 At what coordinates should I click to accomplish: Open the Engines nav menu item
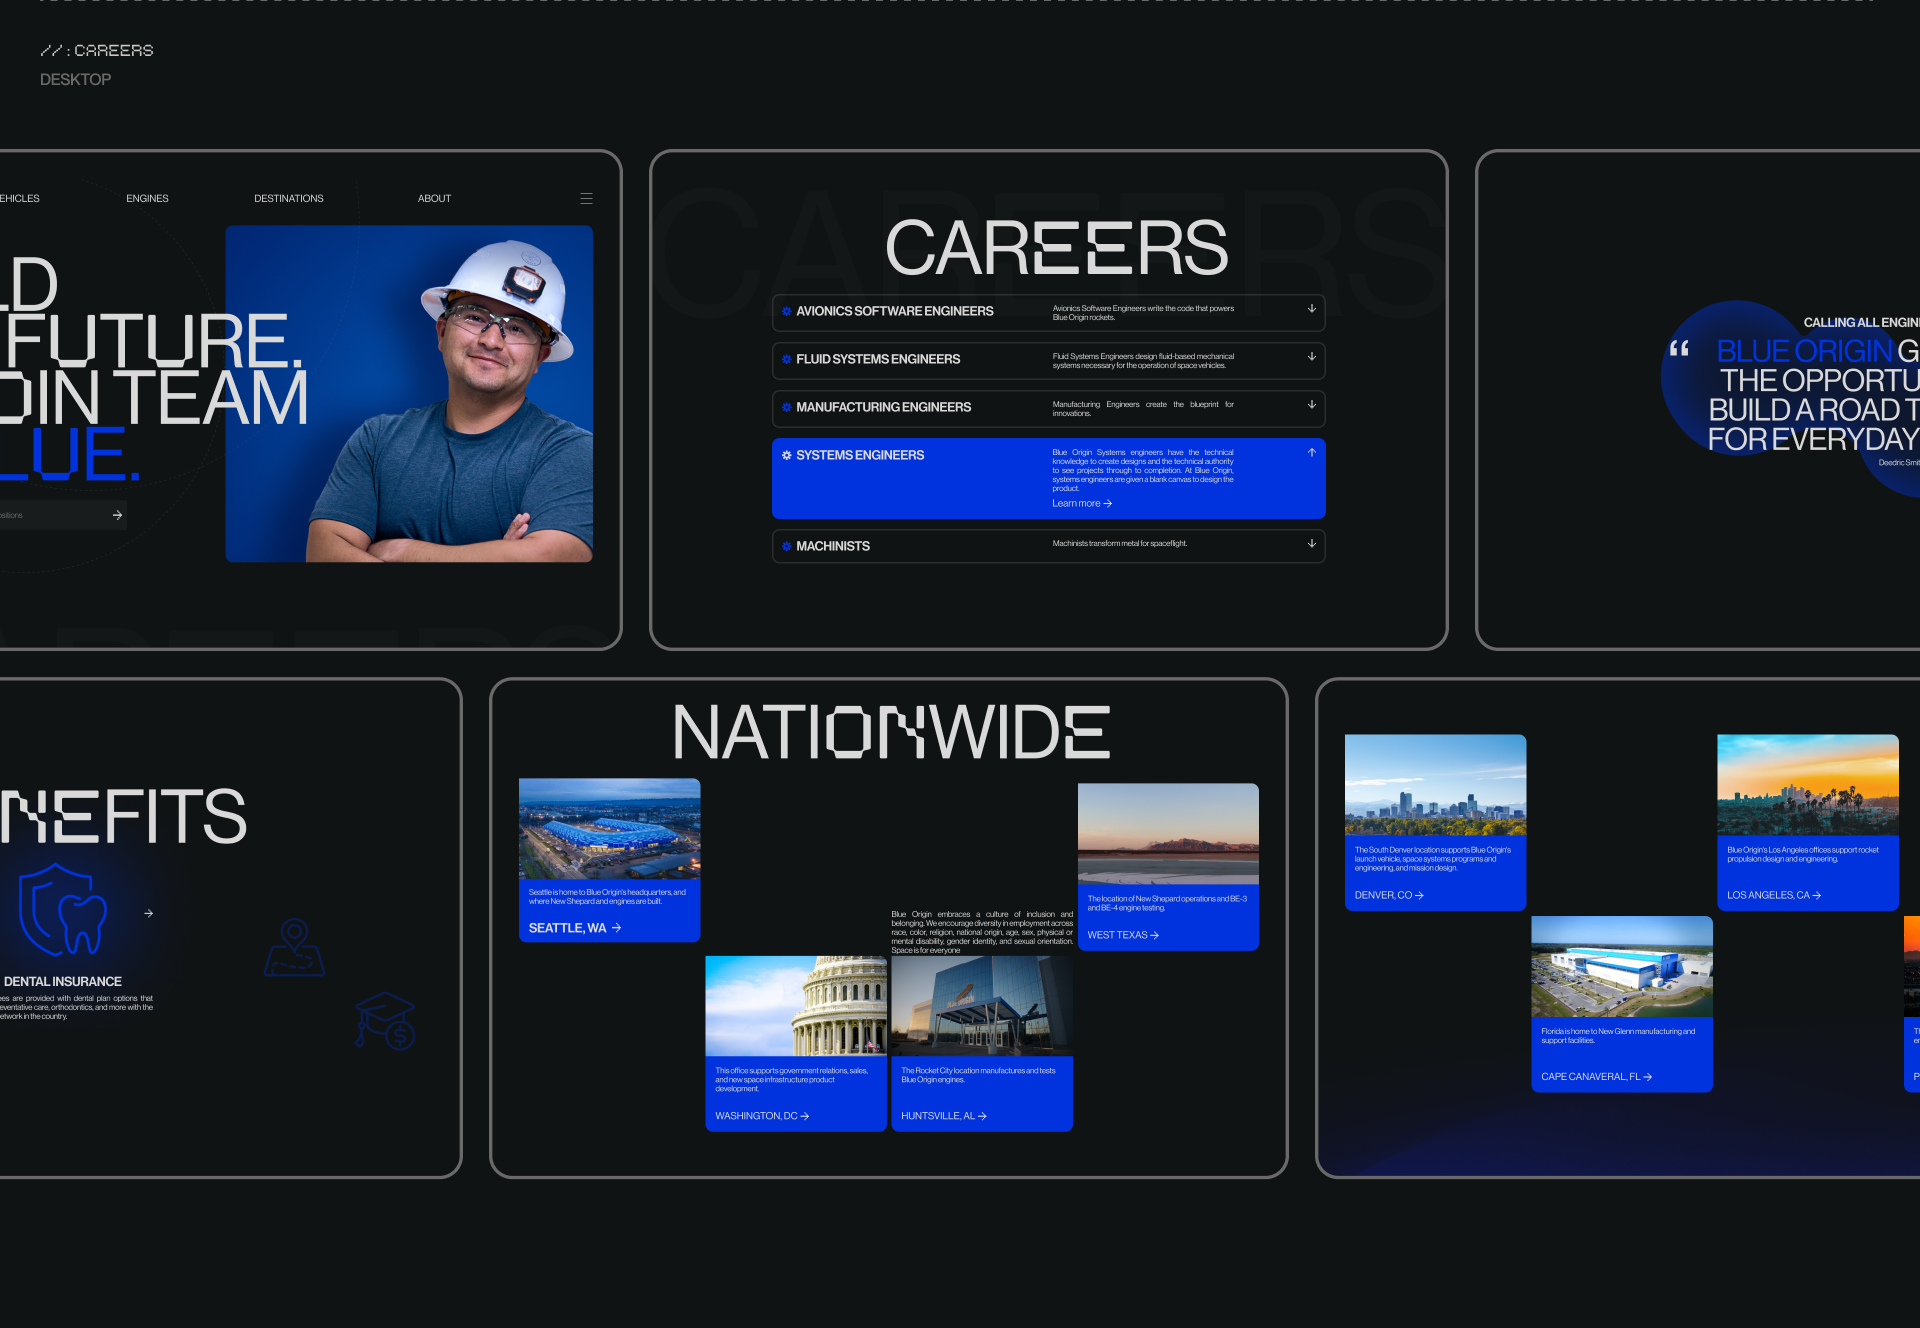pyautogui.click(x=147, y=199)
